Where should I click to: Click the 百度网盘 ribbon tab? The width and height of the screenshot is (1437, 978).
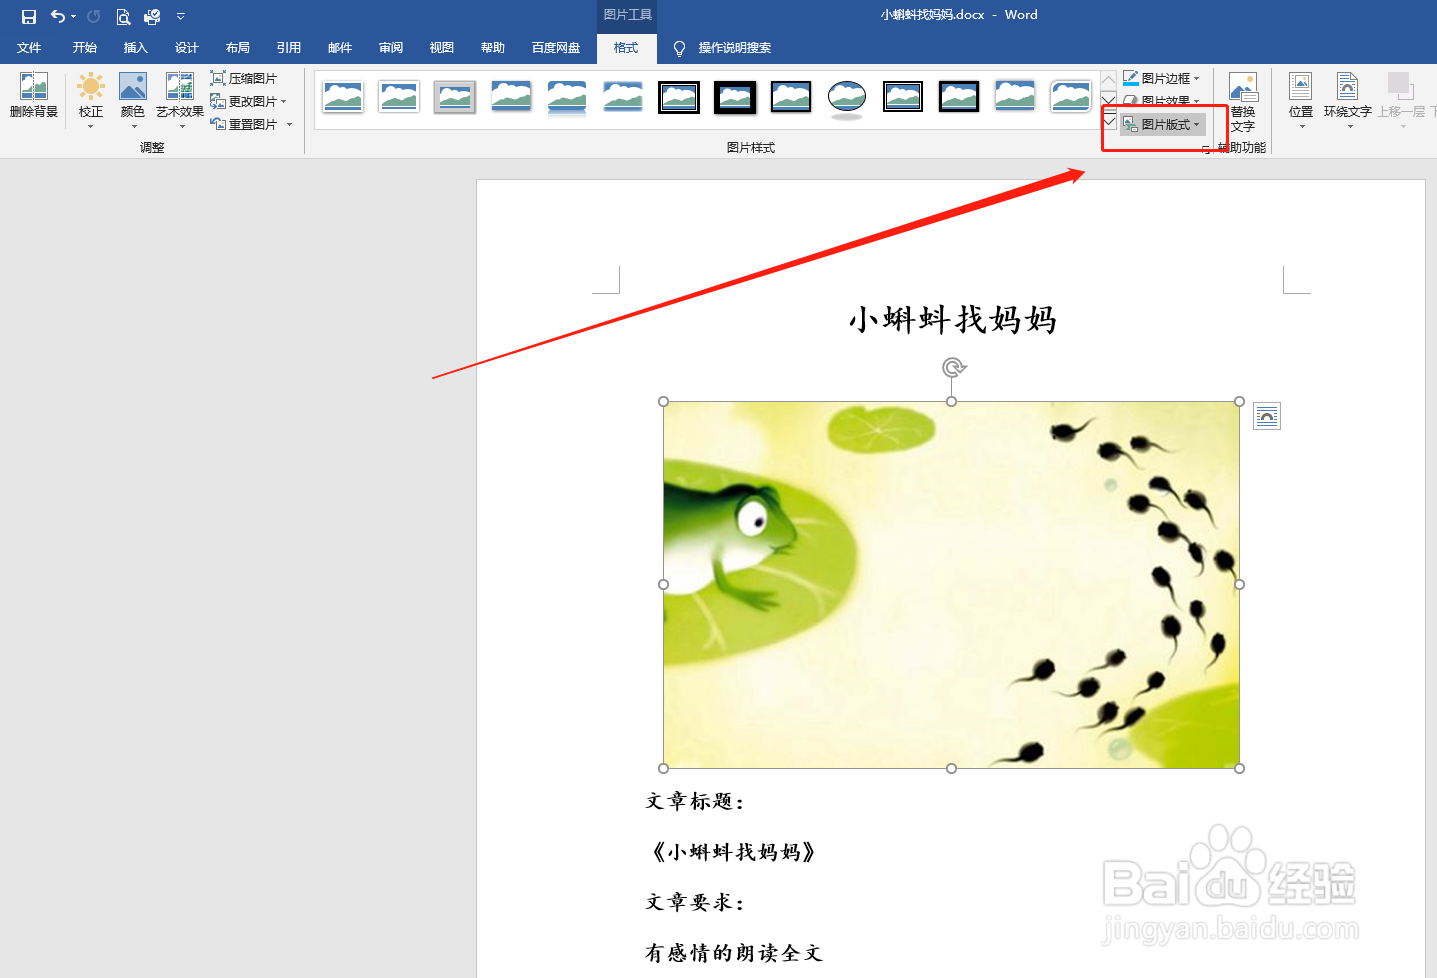(x=555, y=47)
